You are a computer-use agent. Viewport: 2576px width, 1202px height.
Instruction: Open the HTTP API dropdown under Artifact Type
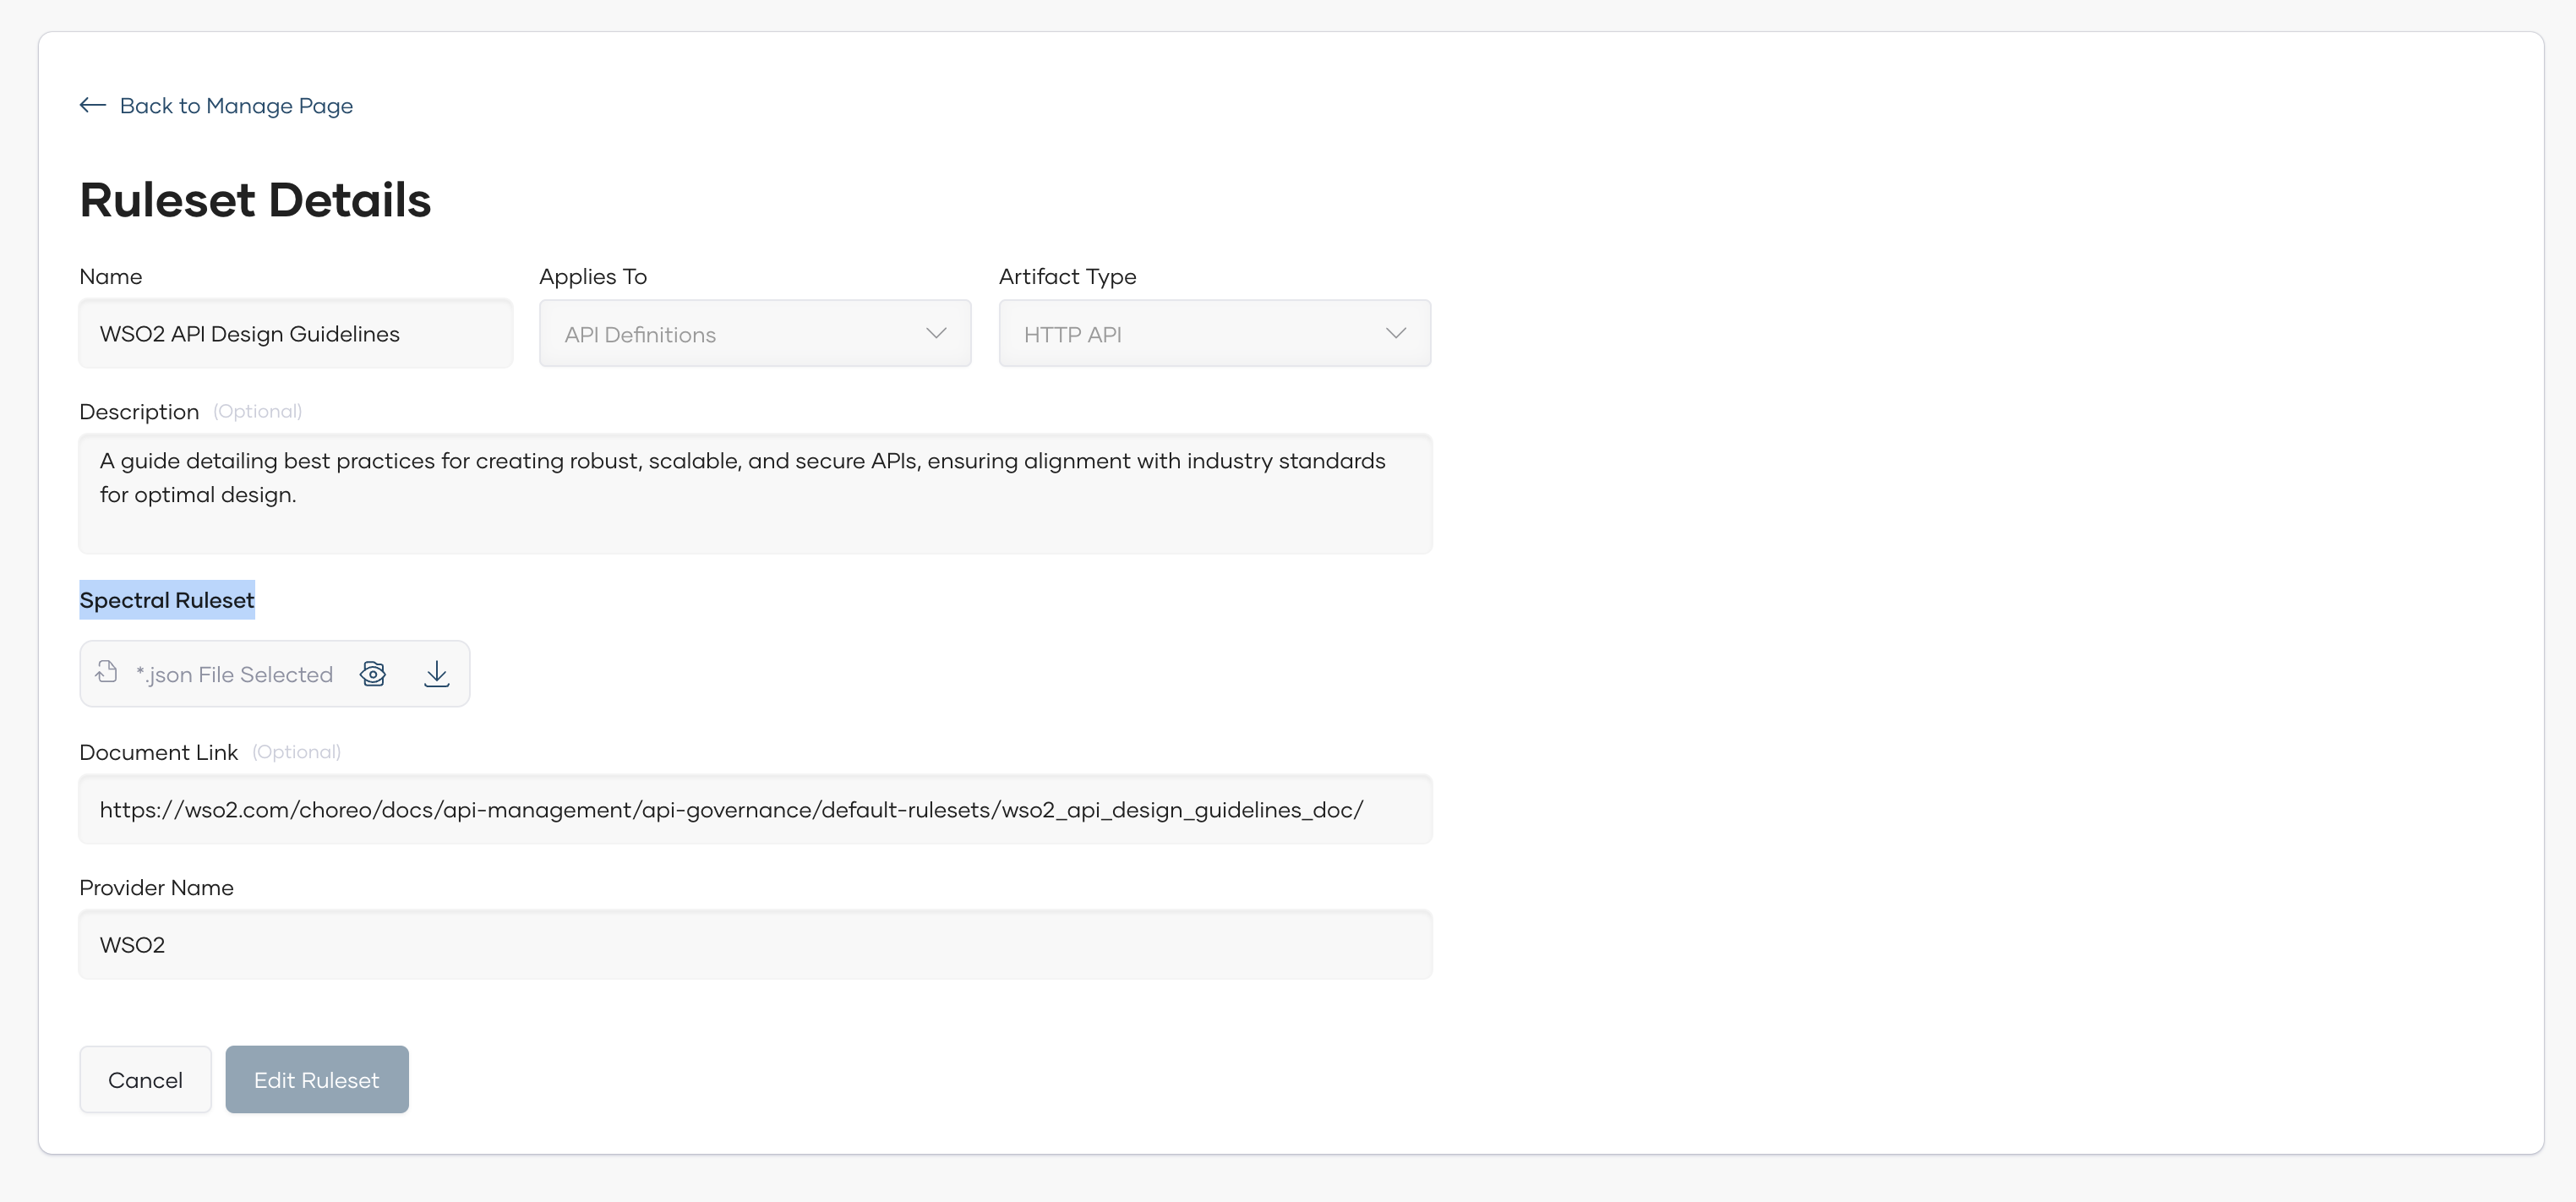1214,333
